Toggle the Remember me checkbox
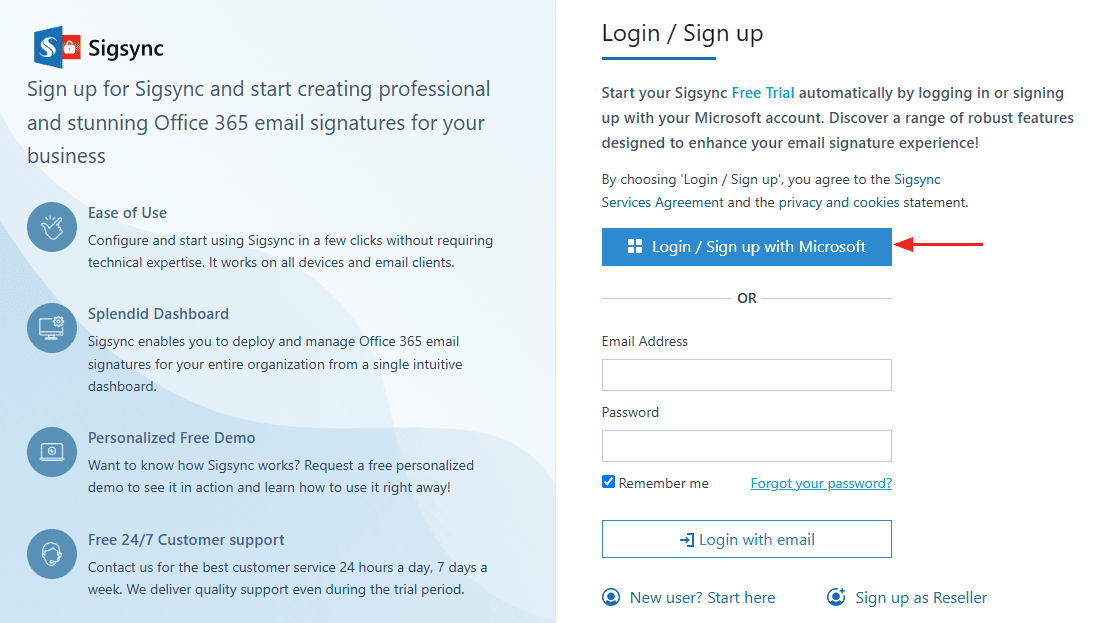 [608, 482]
